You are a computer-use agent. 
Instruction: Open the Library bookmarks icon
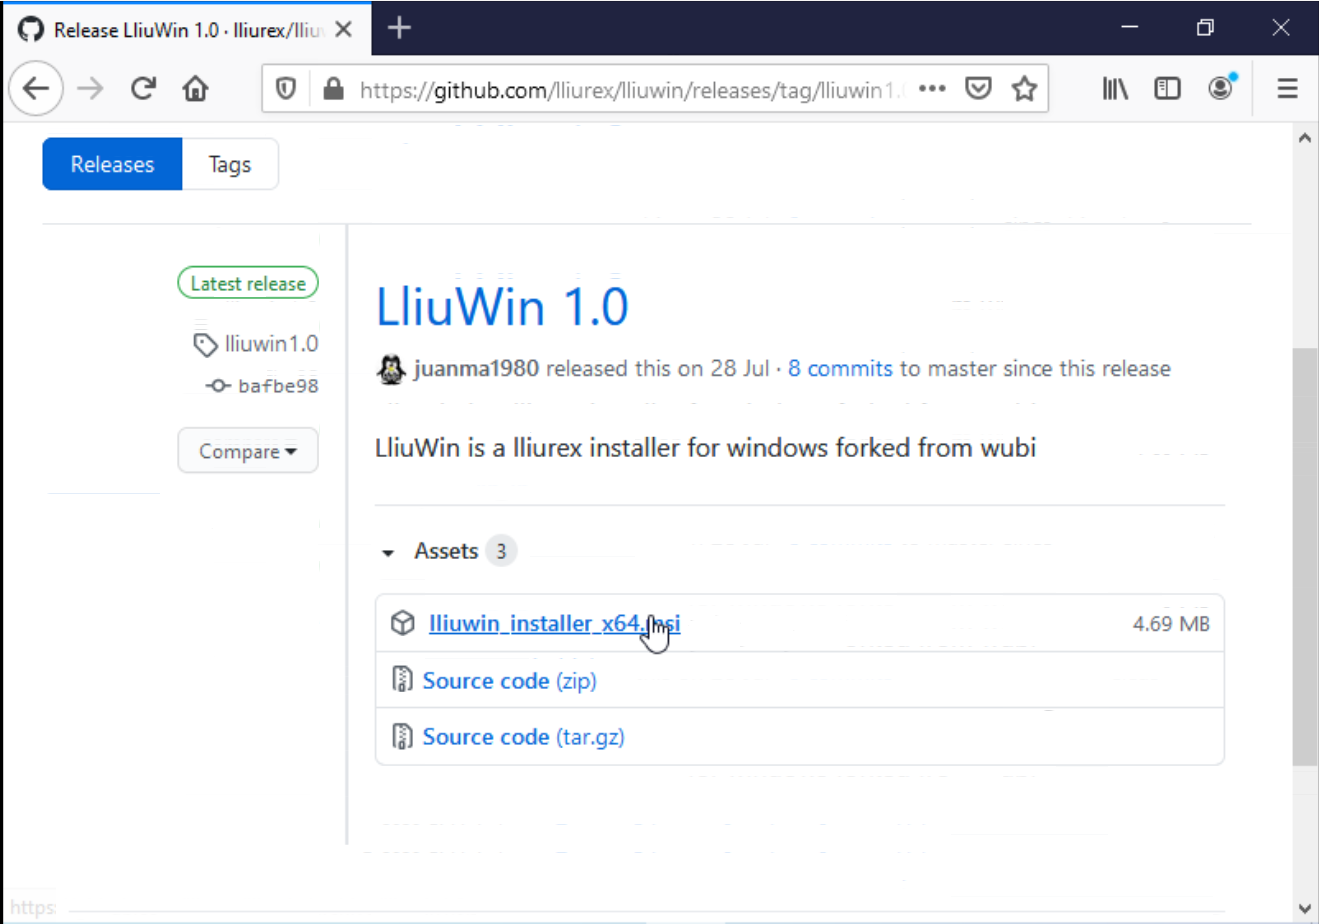point(1115,89)
